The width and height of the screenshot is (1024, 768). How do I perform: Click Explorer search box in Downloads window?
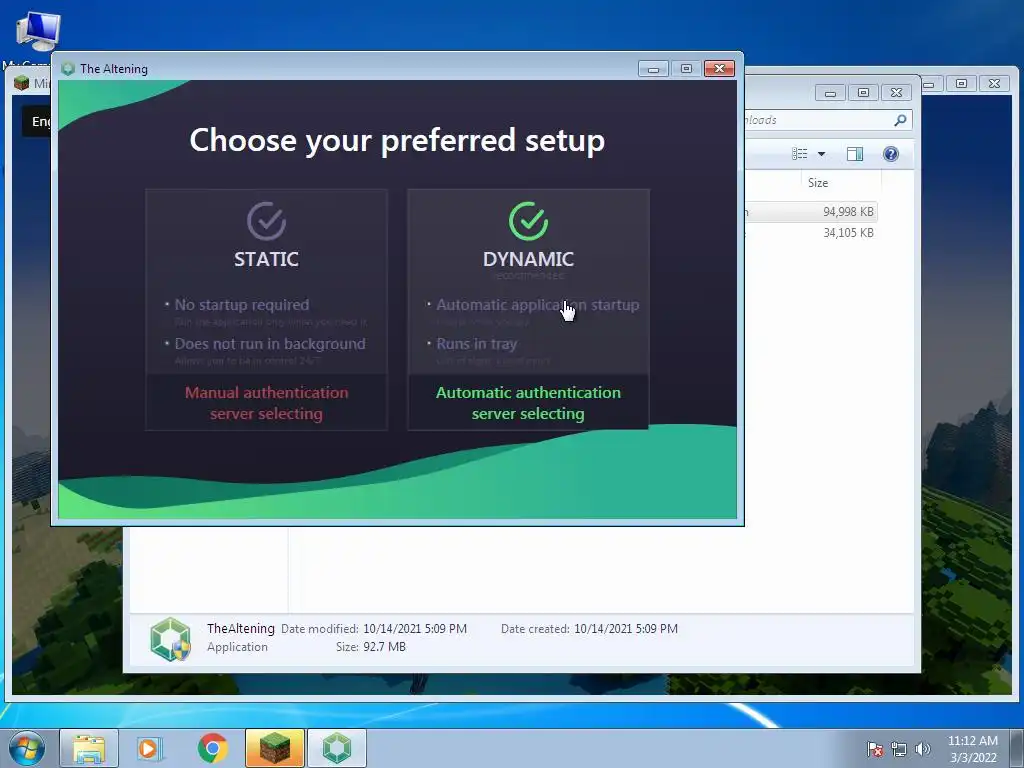pos(826,120)
